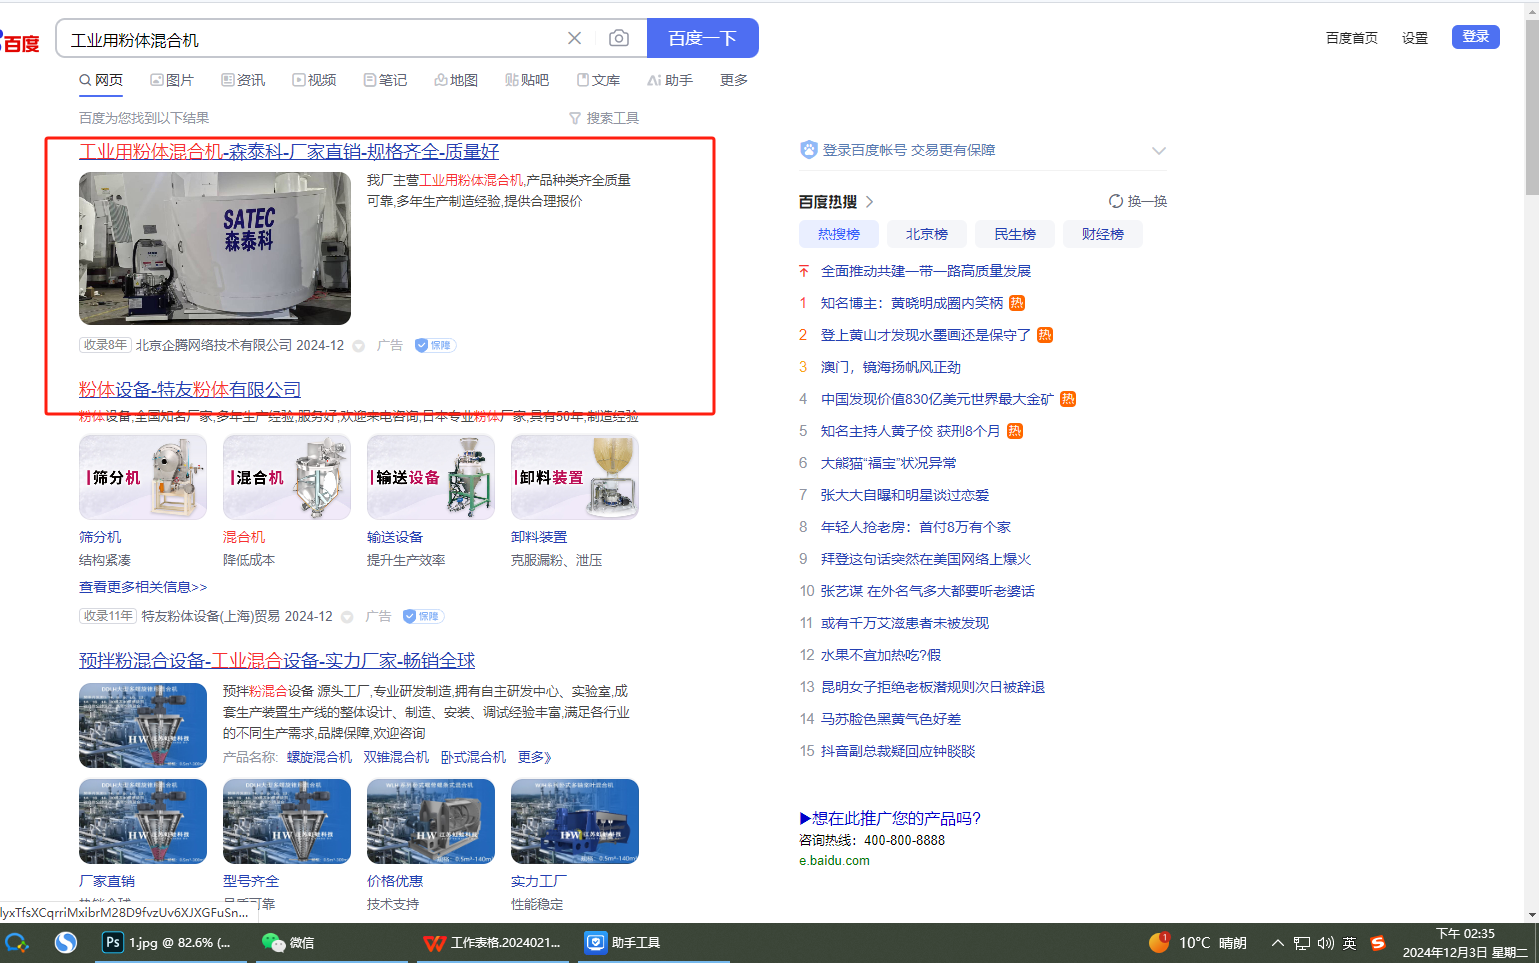The width and height of the screenshot is (1539, 963).
Task: Switch to the 文库 tab
Action: 598,80
